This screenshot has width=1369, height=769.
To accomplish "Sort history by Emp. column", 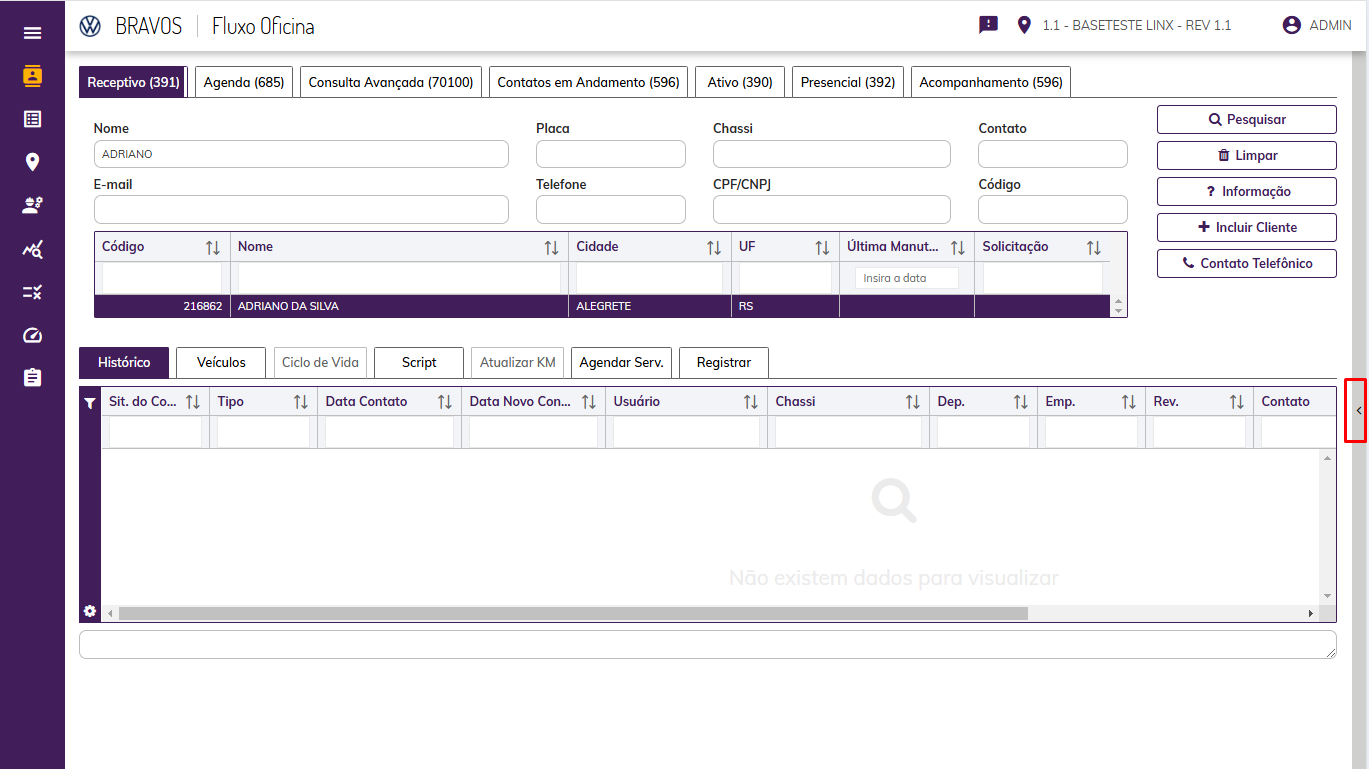I will coord(1128,402).
